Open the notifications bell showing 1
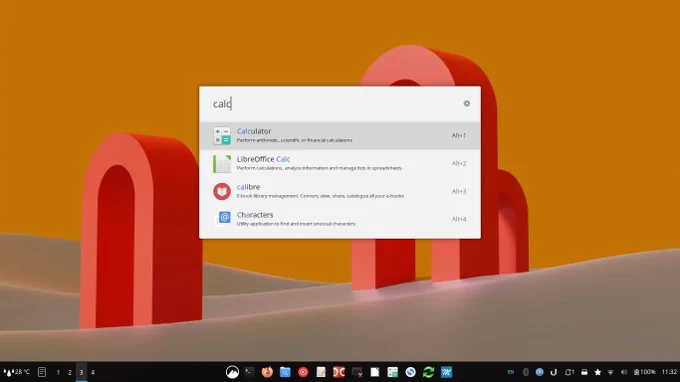This screenshot has height=382, width=680. tap(569, 372)
